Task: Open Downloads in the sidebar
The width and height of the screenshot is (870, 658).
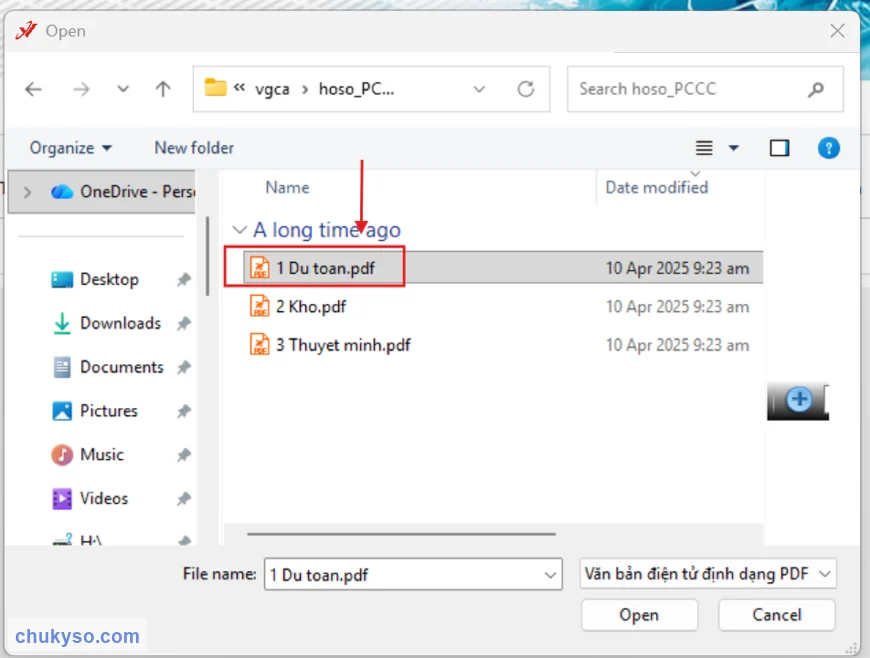Action: click(106, 323)
